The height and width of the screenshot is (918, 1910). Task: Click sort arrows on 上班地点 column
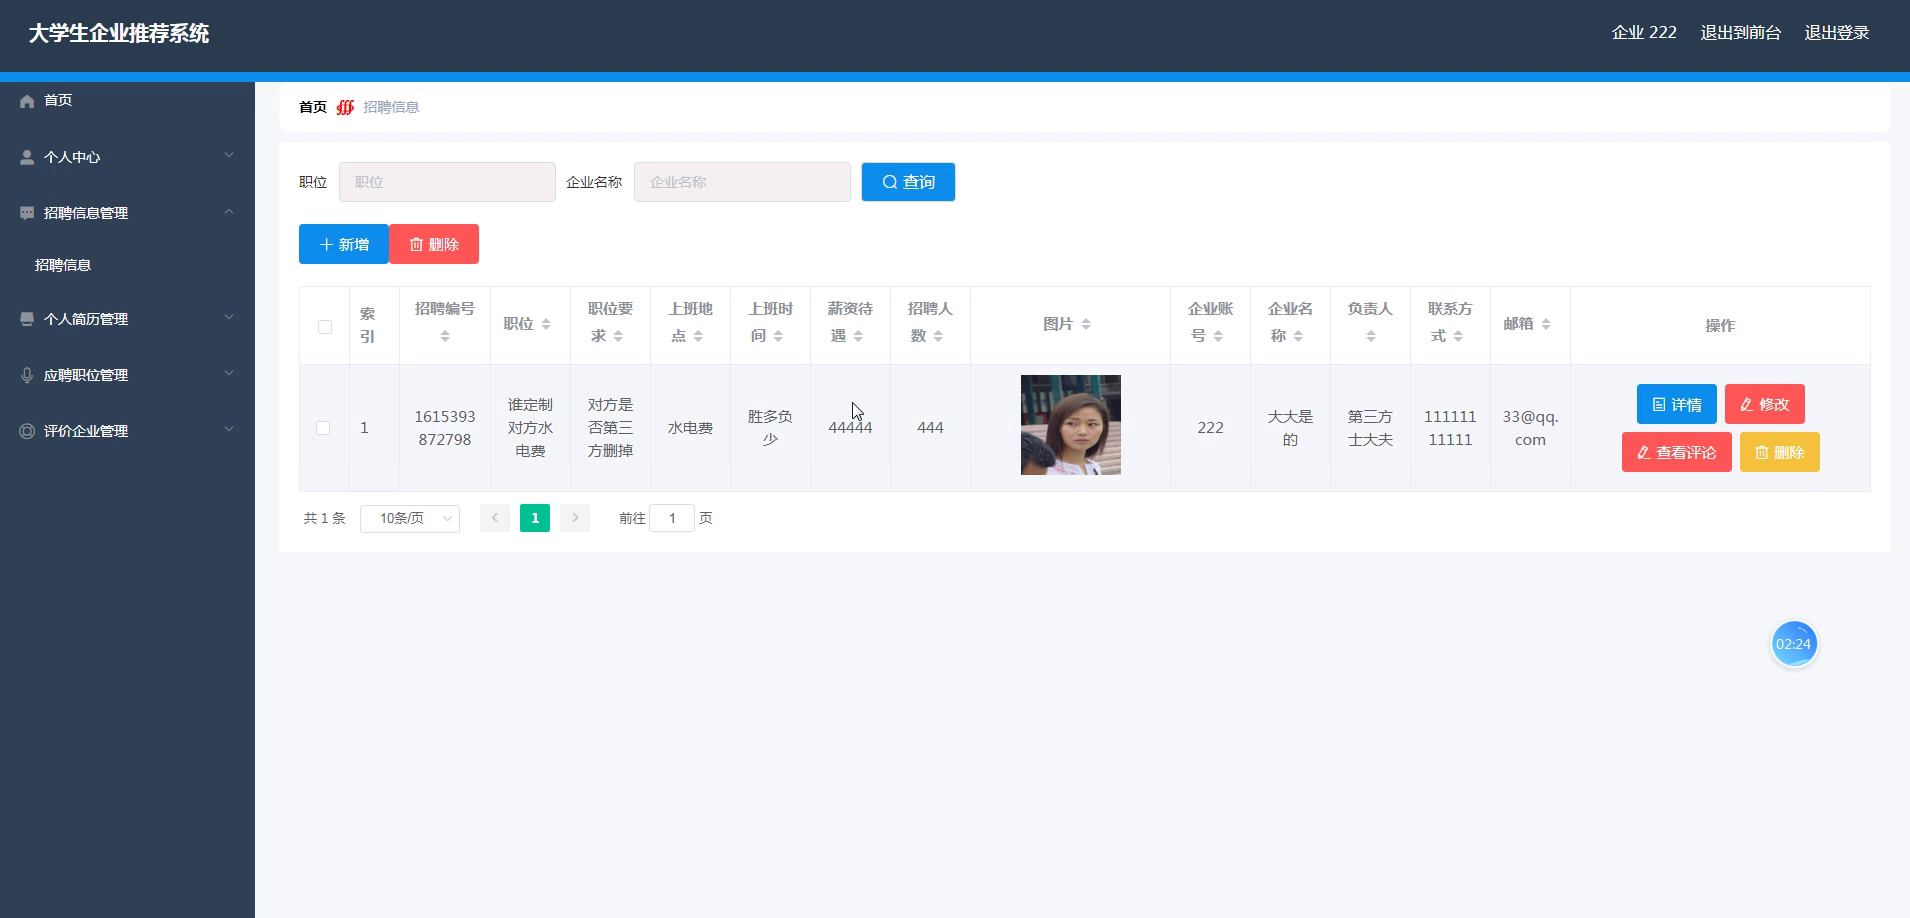(698, 336)
